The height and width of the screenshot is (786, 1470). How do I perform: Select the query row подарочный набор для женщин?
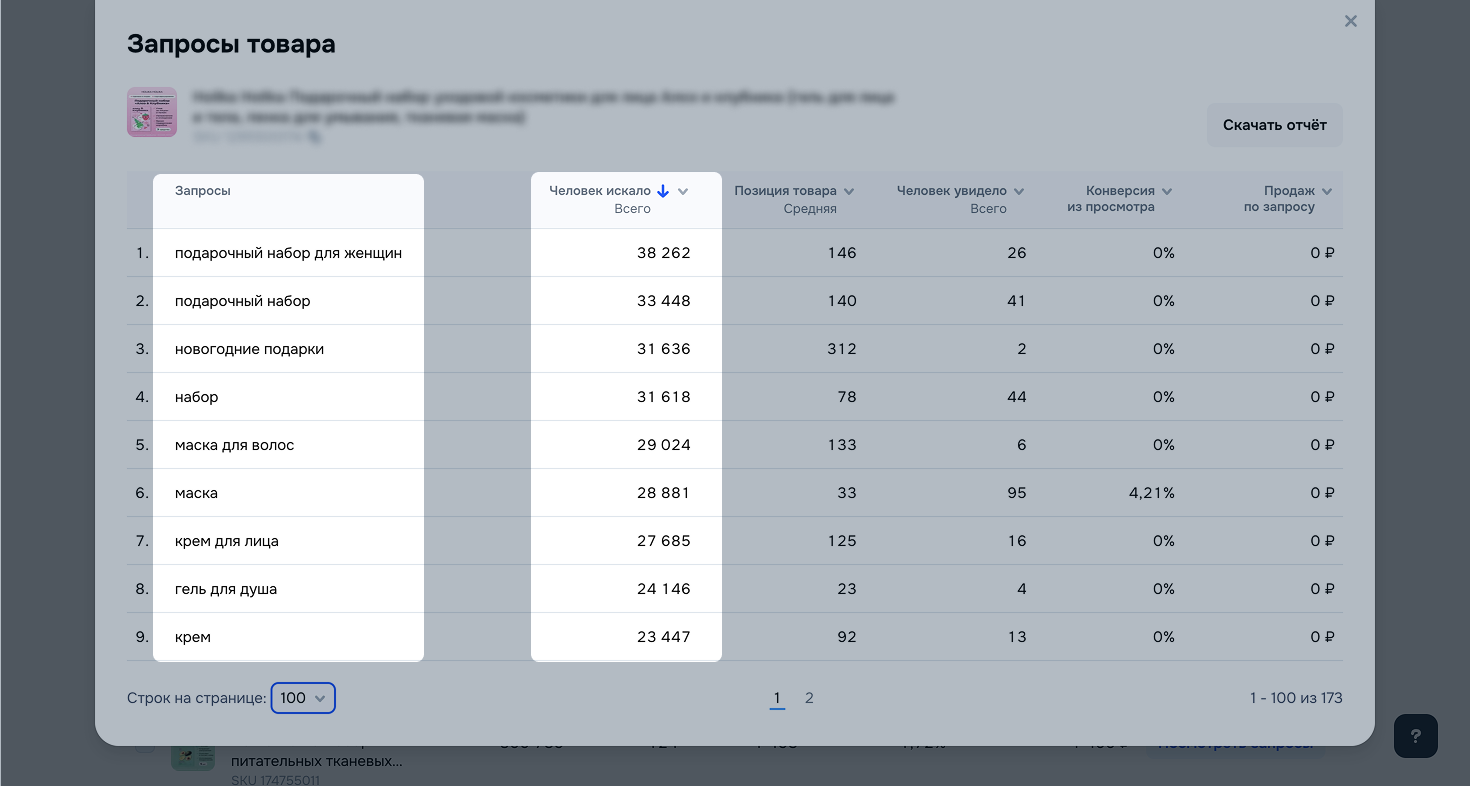[288, 253]
